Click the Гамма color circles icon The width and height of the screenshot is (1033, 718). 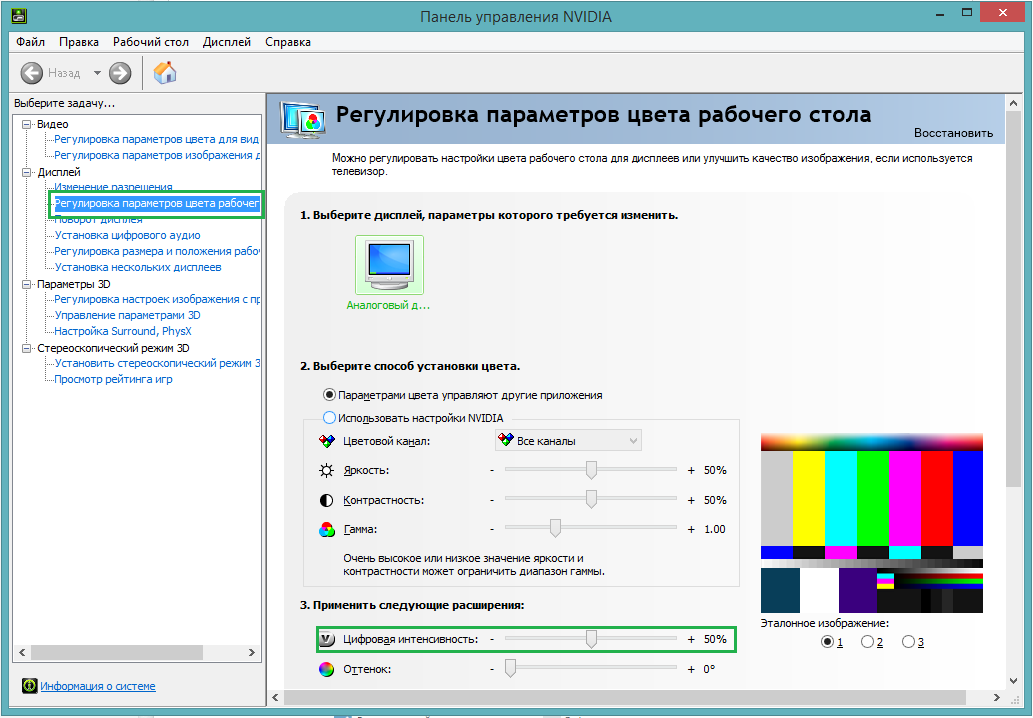327,529
